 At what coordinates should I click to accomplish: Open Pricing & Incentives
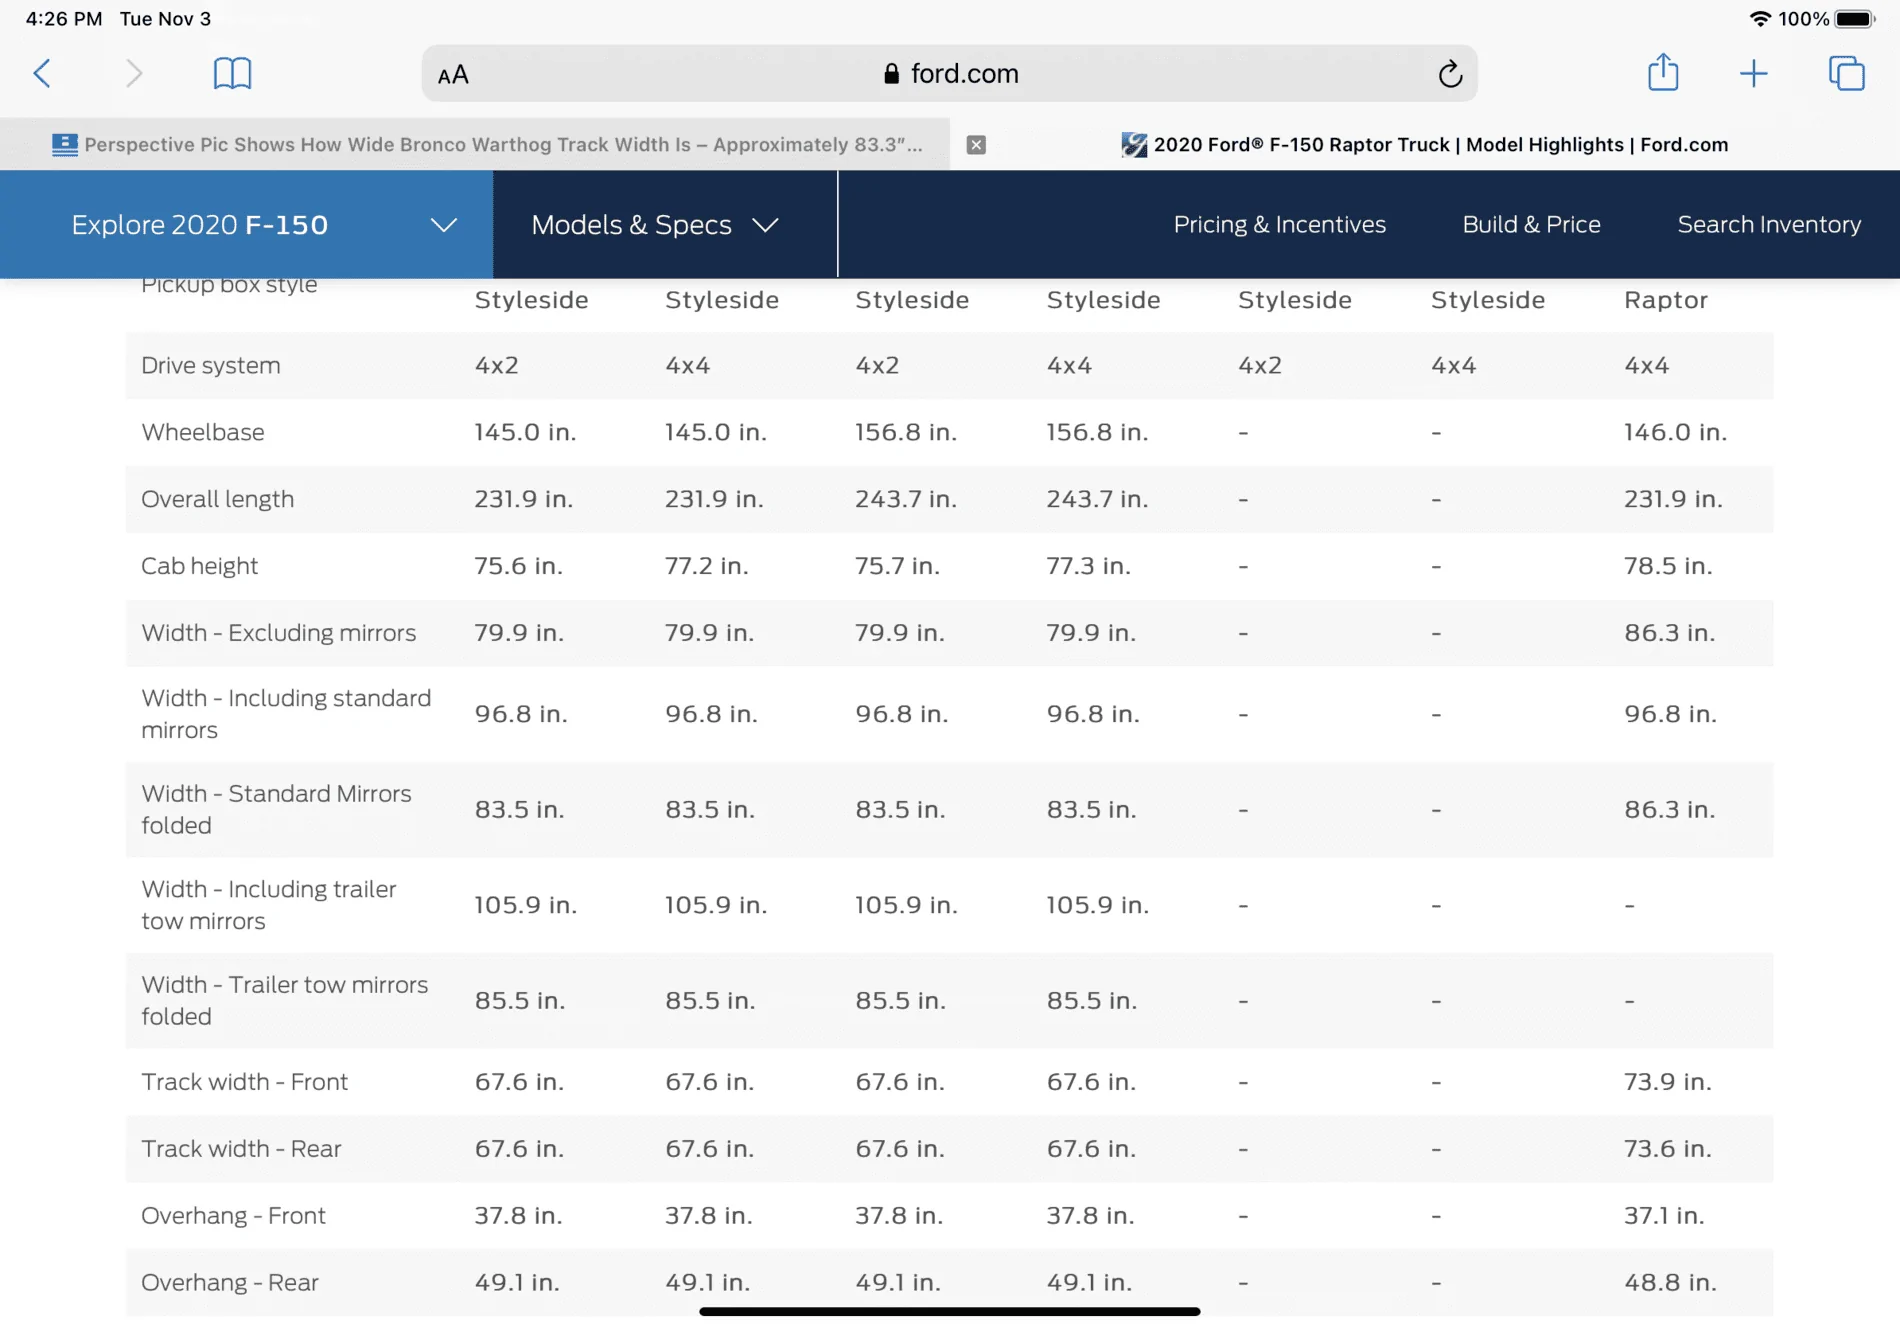(x=1279, y=224)
